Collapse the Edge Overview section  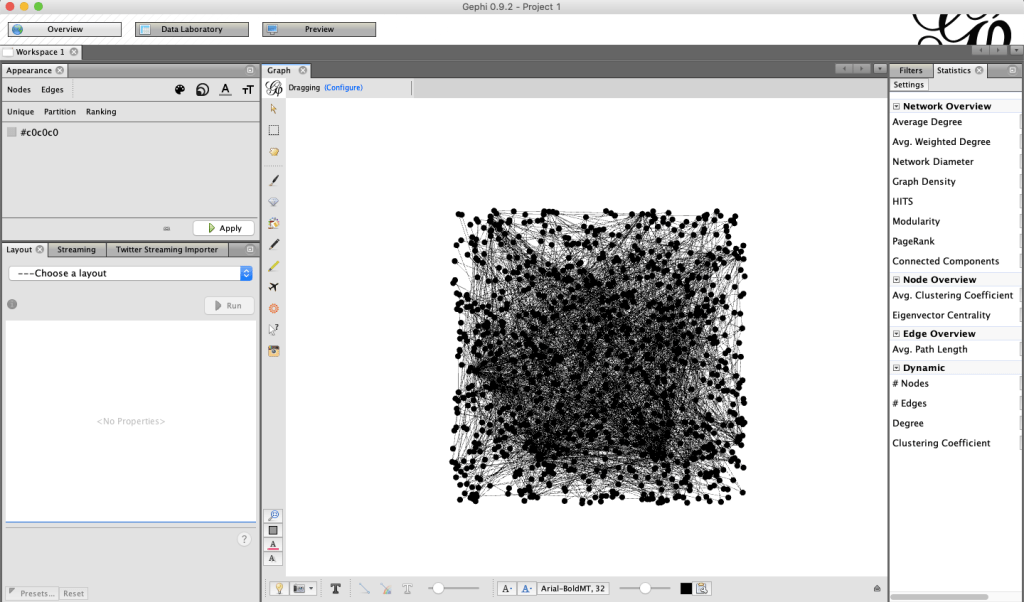point(897,334)
